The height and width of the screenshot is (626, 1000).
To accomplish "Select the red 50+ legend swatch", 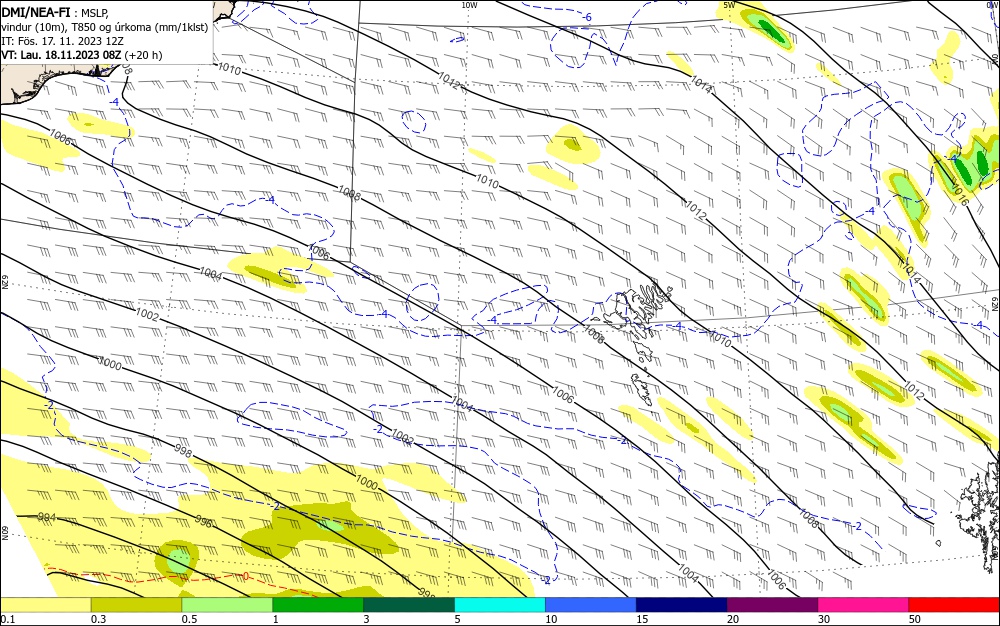I will tap(954, 605).
